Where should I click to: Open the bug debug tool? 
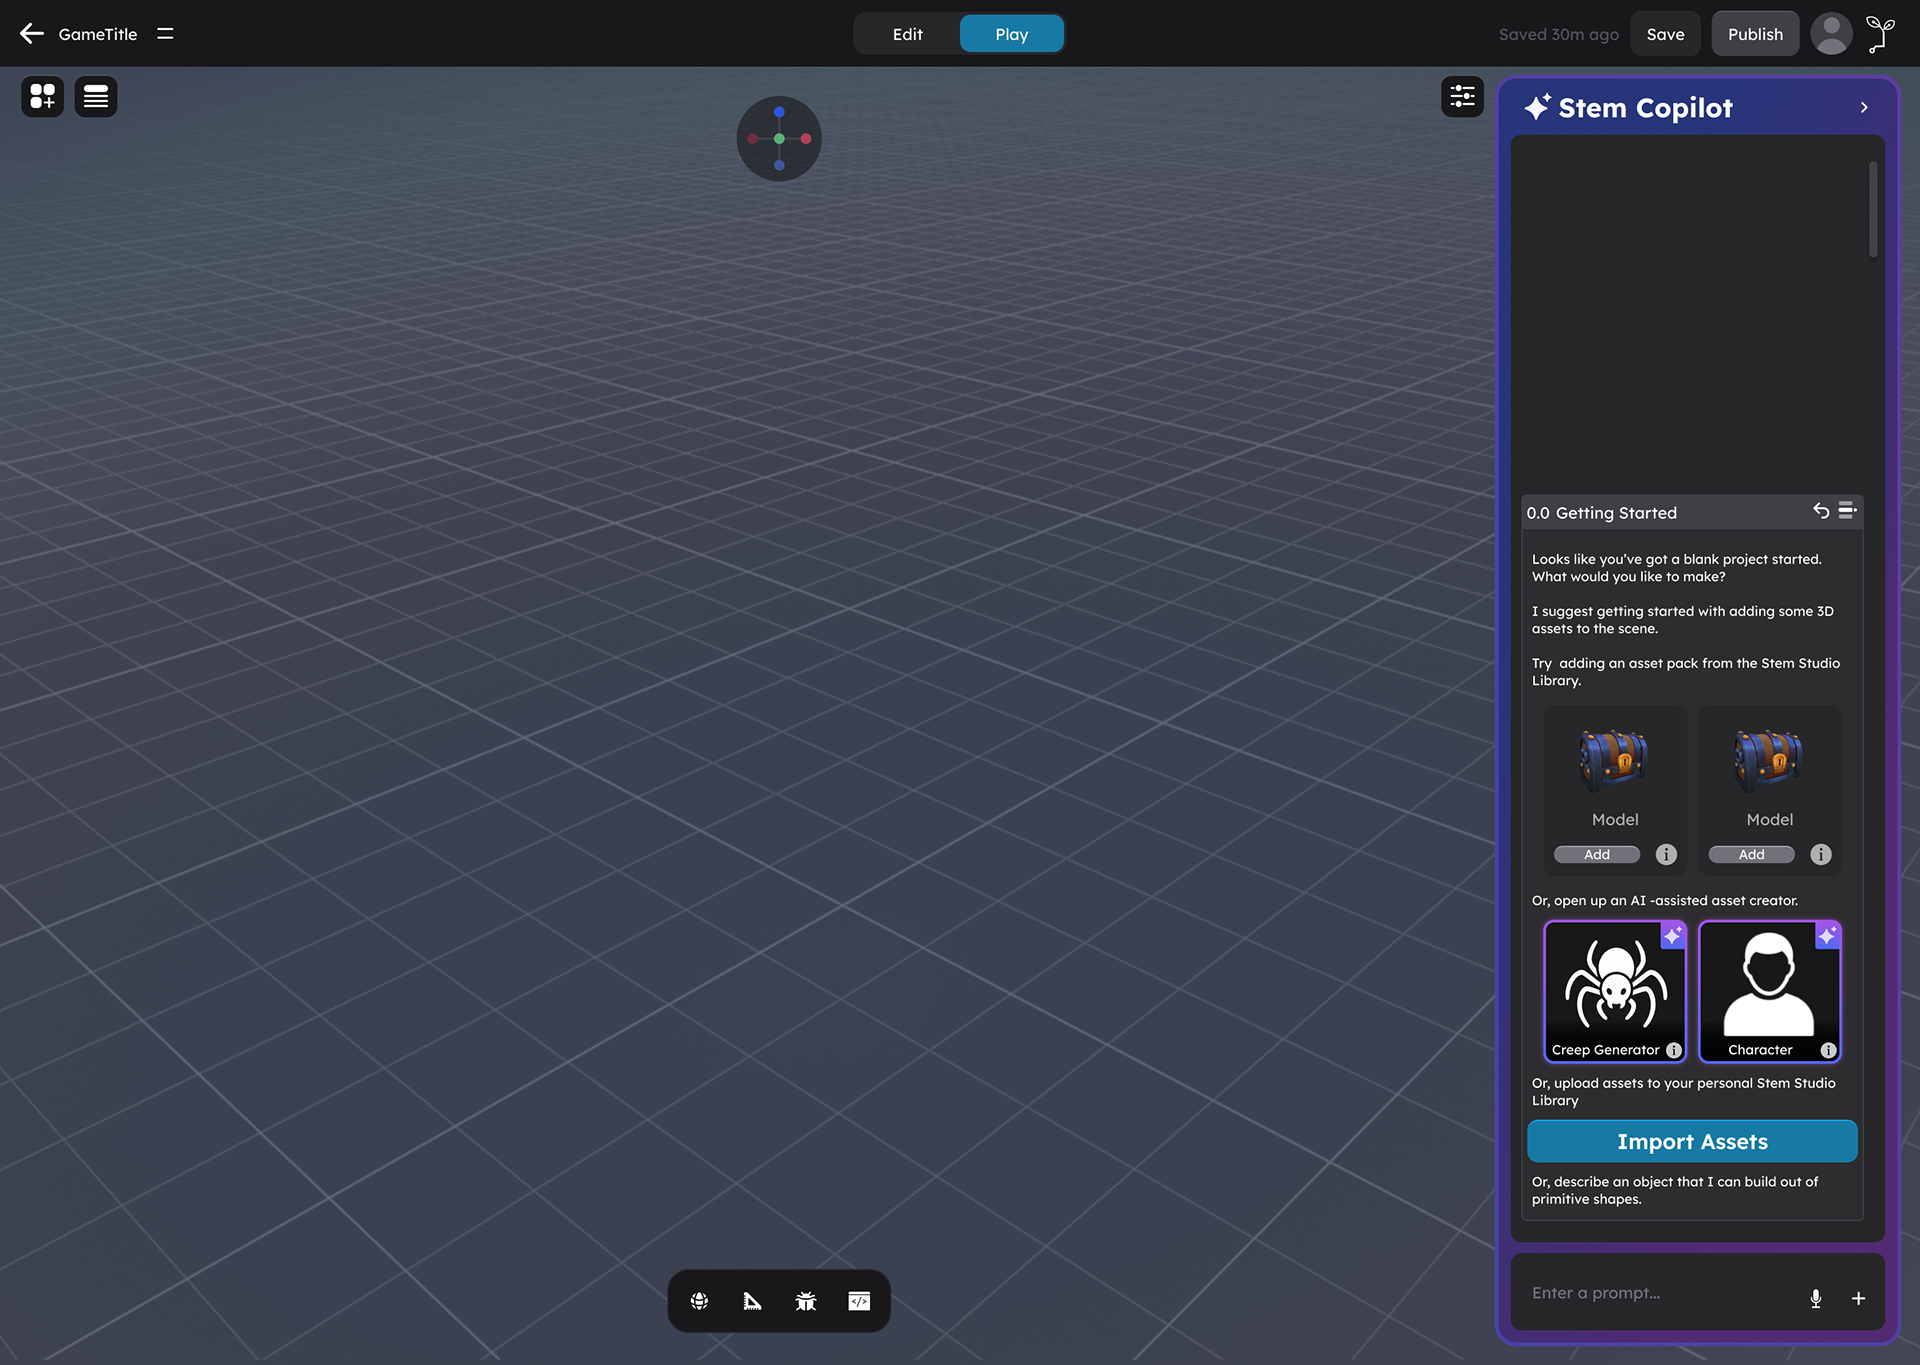click(806, 1301)
